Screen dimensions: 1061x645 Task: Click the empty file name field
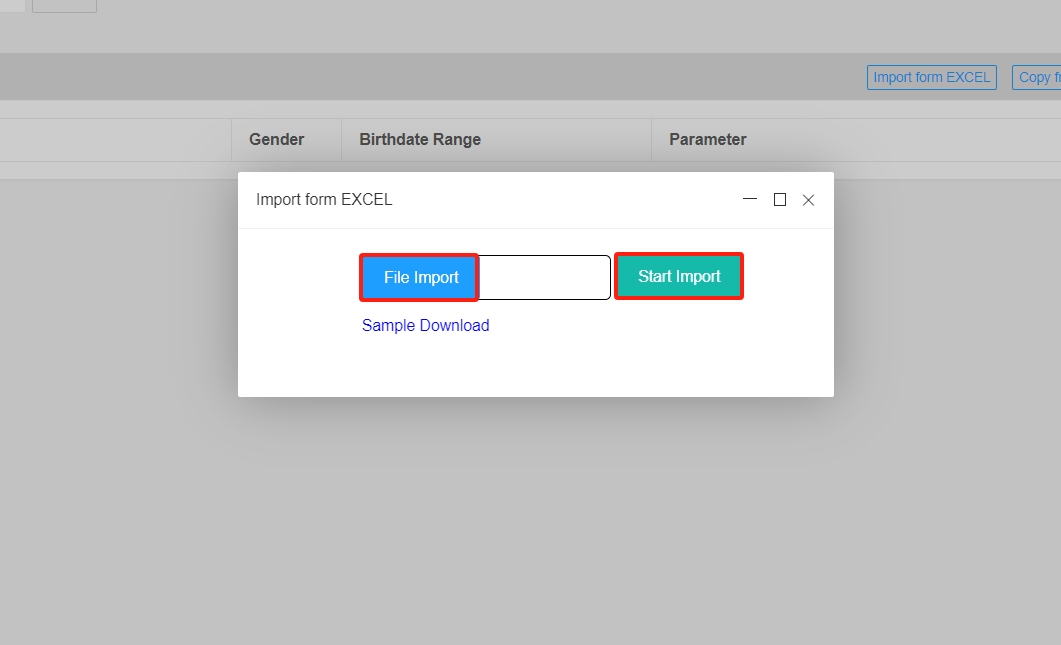[544, 277]
